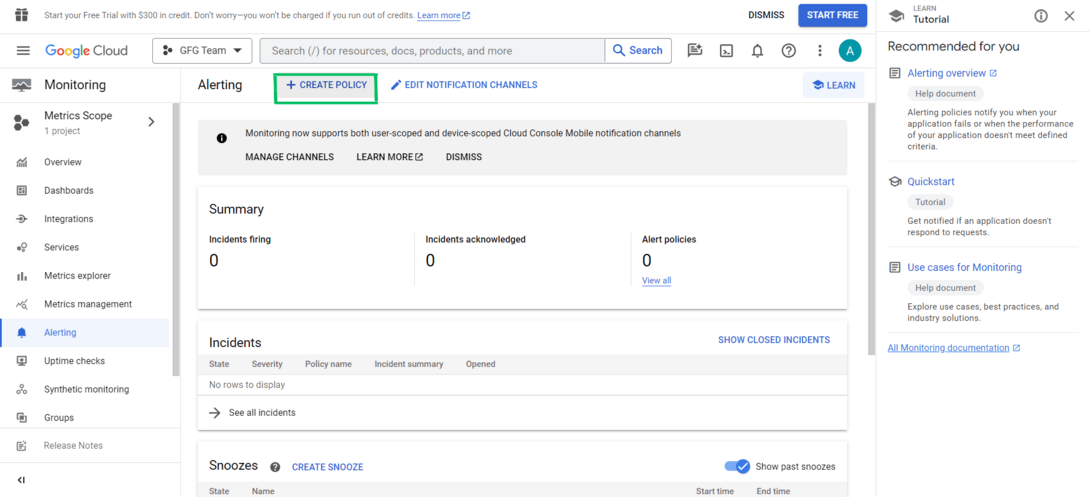Open the Gemini chat assistant icon
The image size is (1090, 497).
click(x=695, y=51)
